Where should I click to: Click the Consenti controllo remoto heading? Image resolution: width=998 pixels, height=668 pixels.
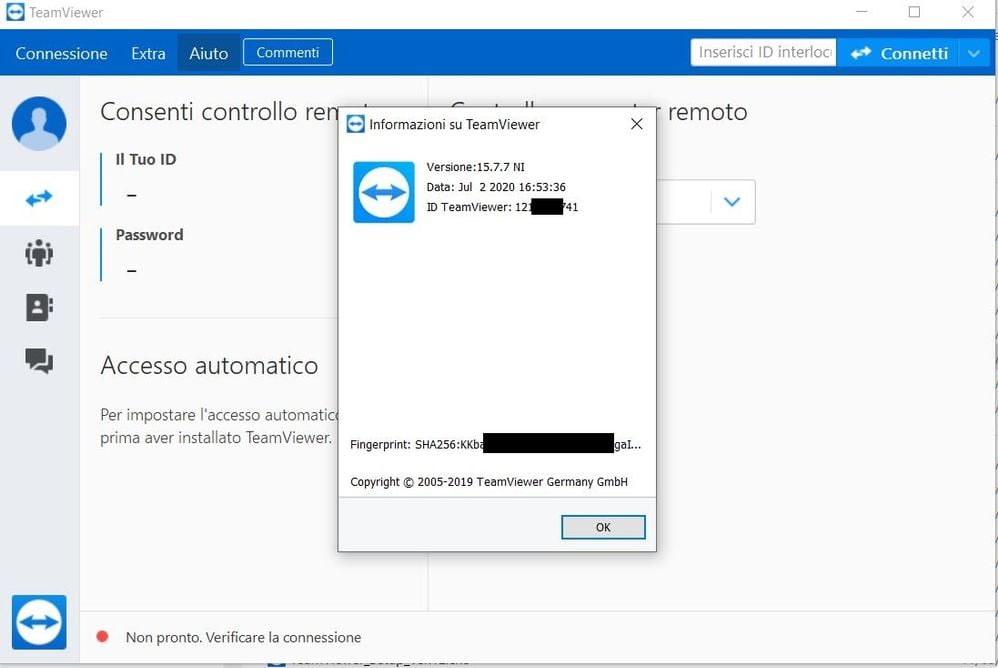pos(220,112)
